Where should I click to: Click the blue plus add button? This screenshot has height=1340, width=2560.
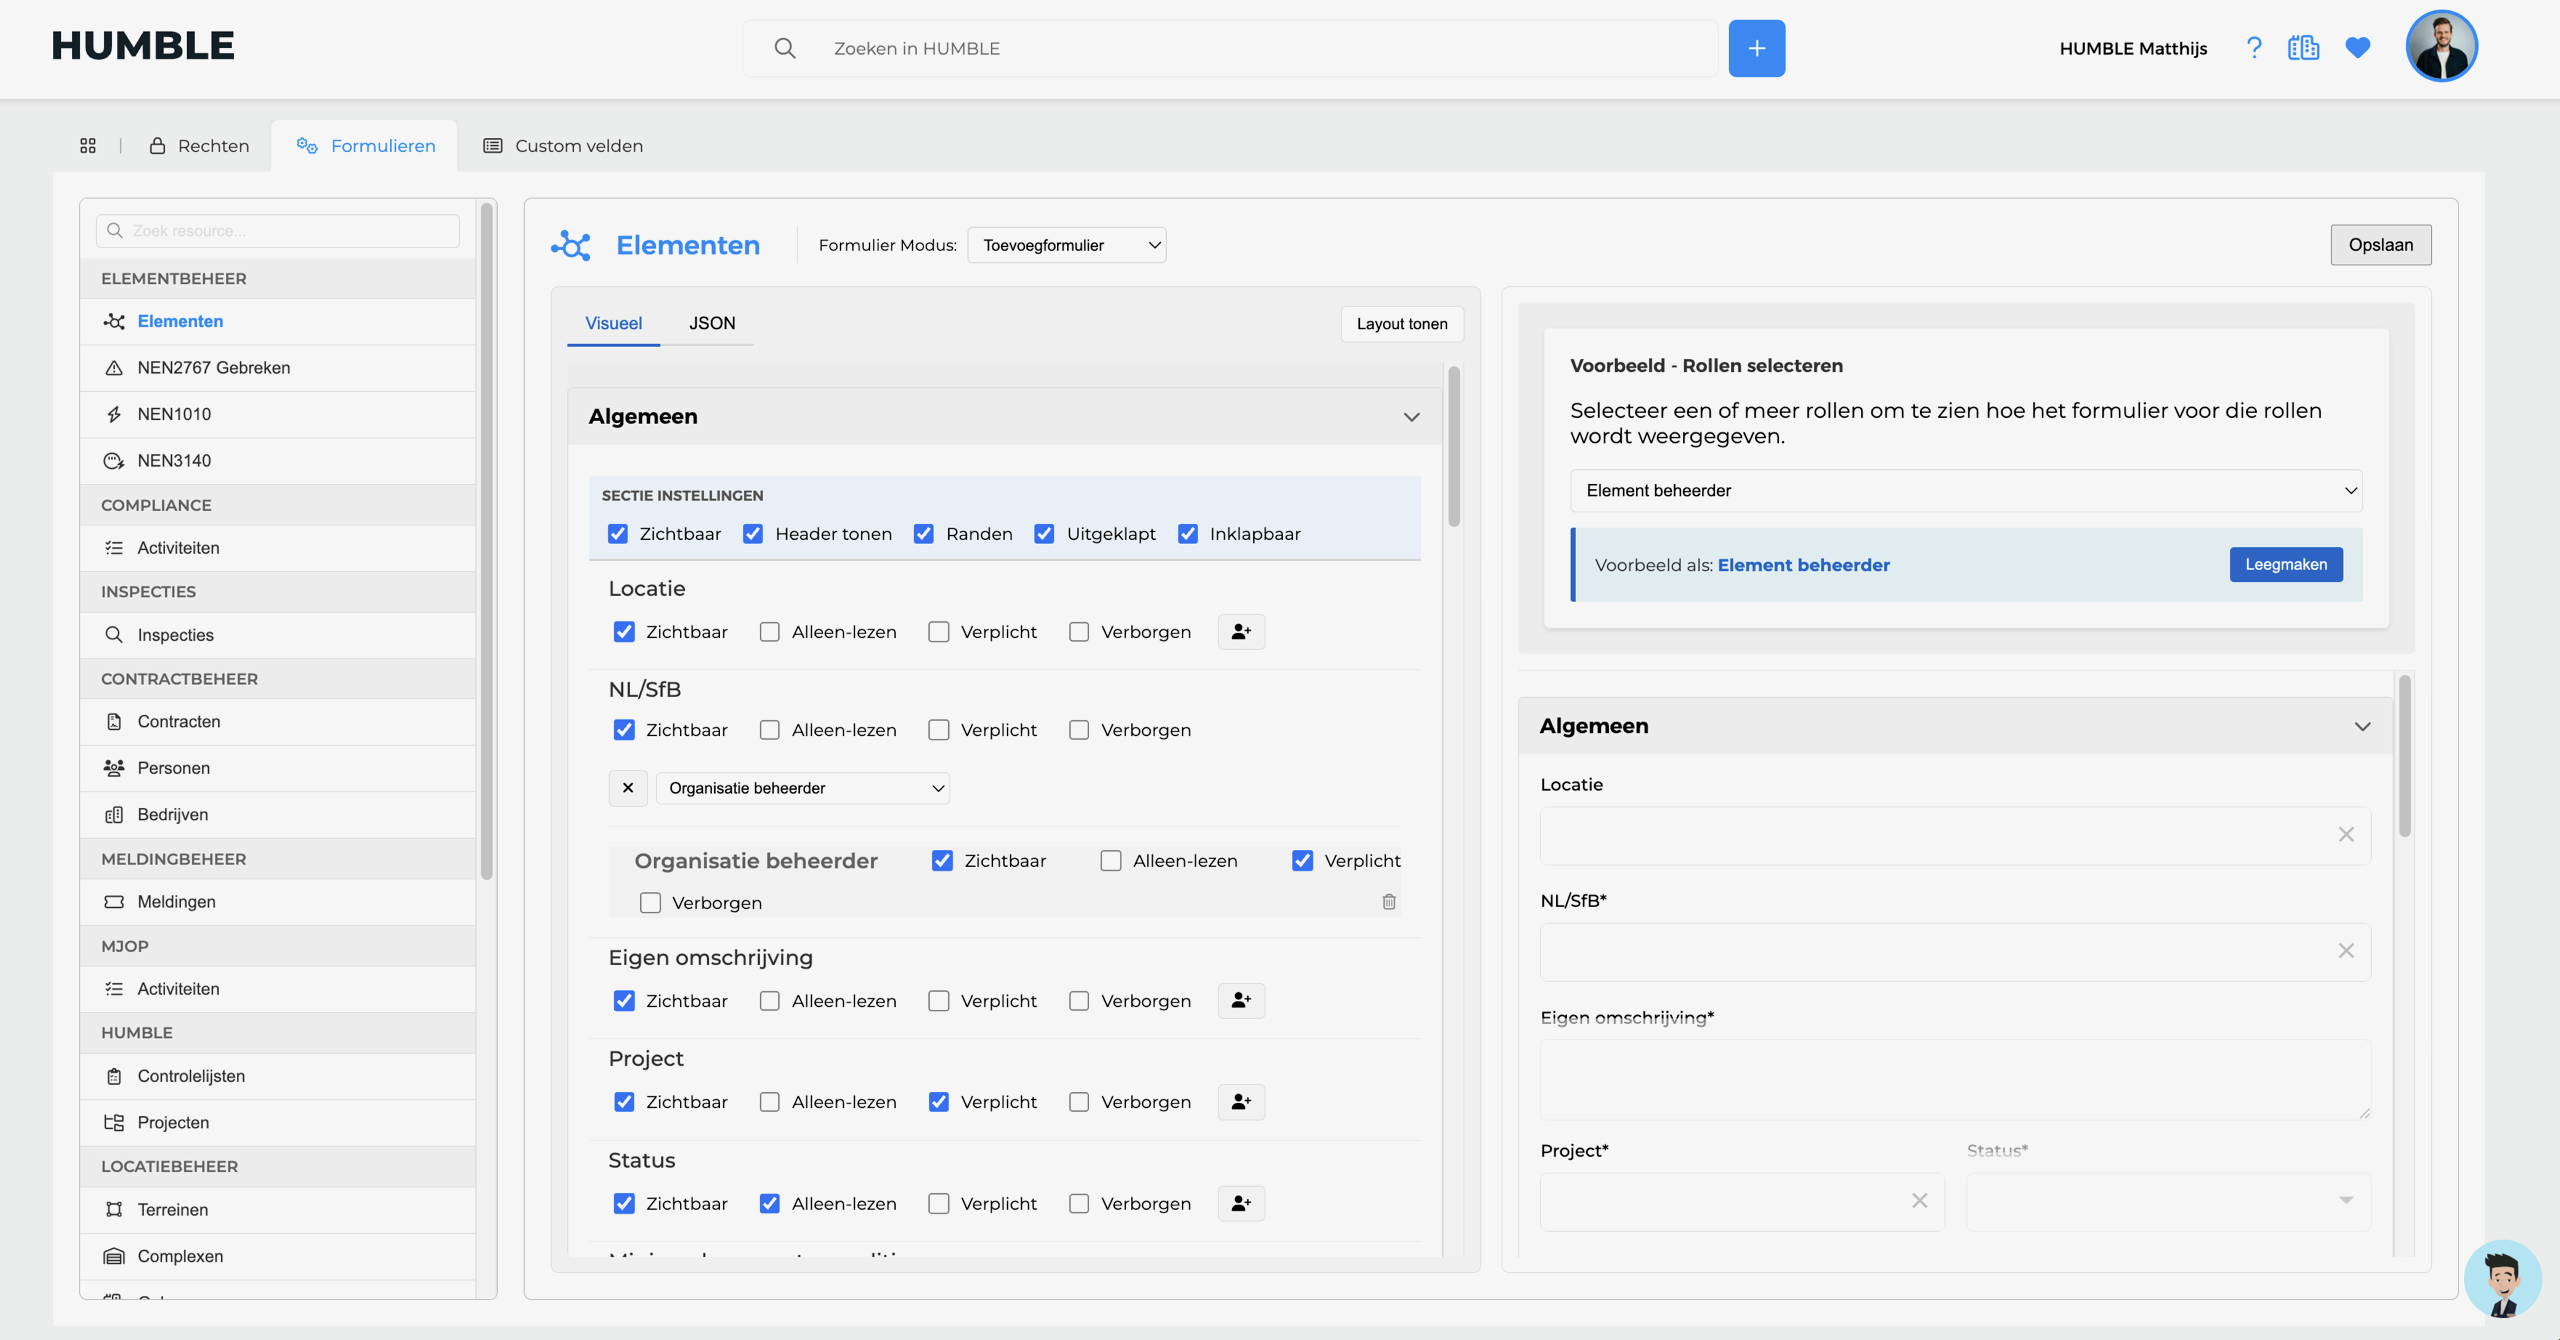click(x=1756, y=48)
